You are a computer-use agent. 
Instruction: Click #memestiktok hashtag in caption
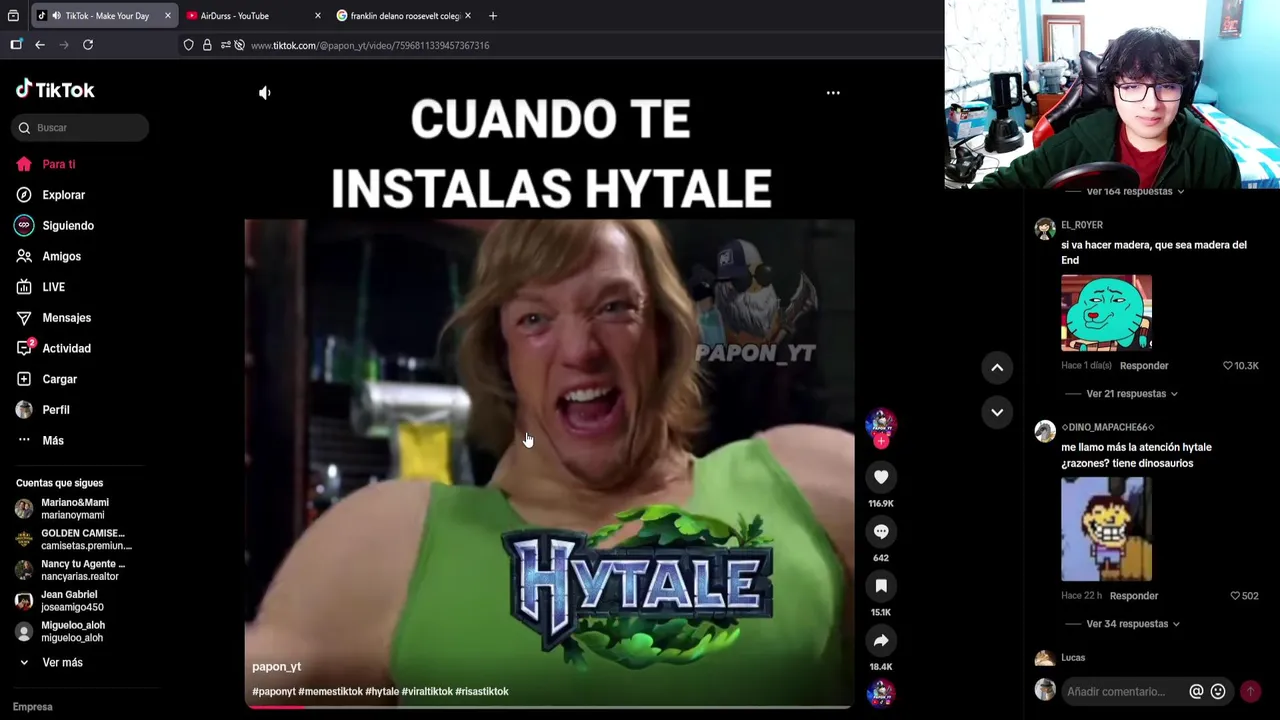pos(330,692)
